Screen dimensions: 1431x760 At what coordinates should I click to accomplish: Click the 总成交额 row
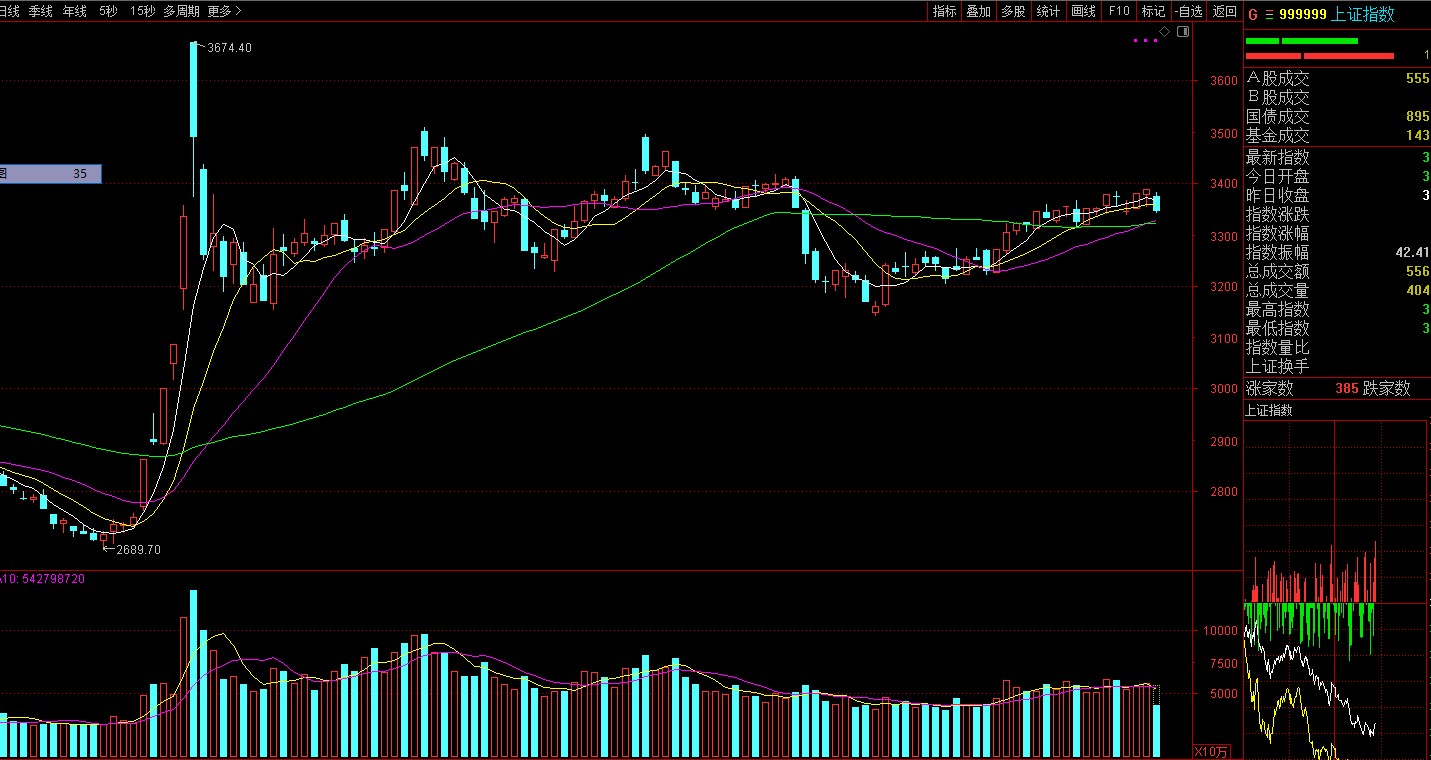[1337, 271]
